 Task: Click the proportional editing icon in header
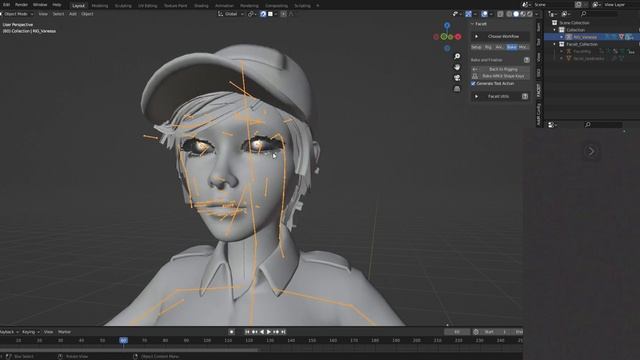pyautogui.click(x=283, y=14)
